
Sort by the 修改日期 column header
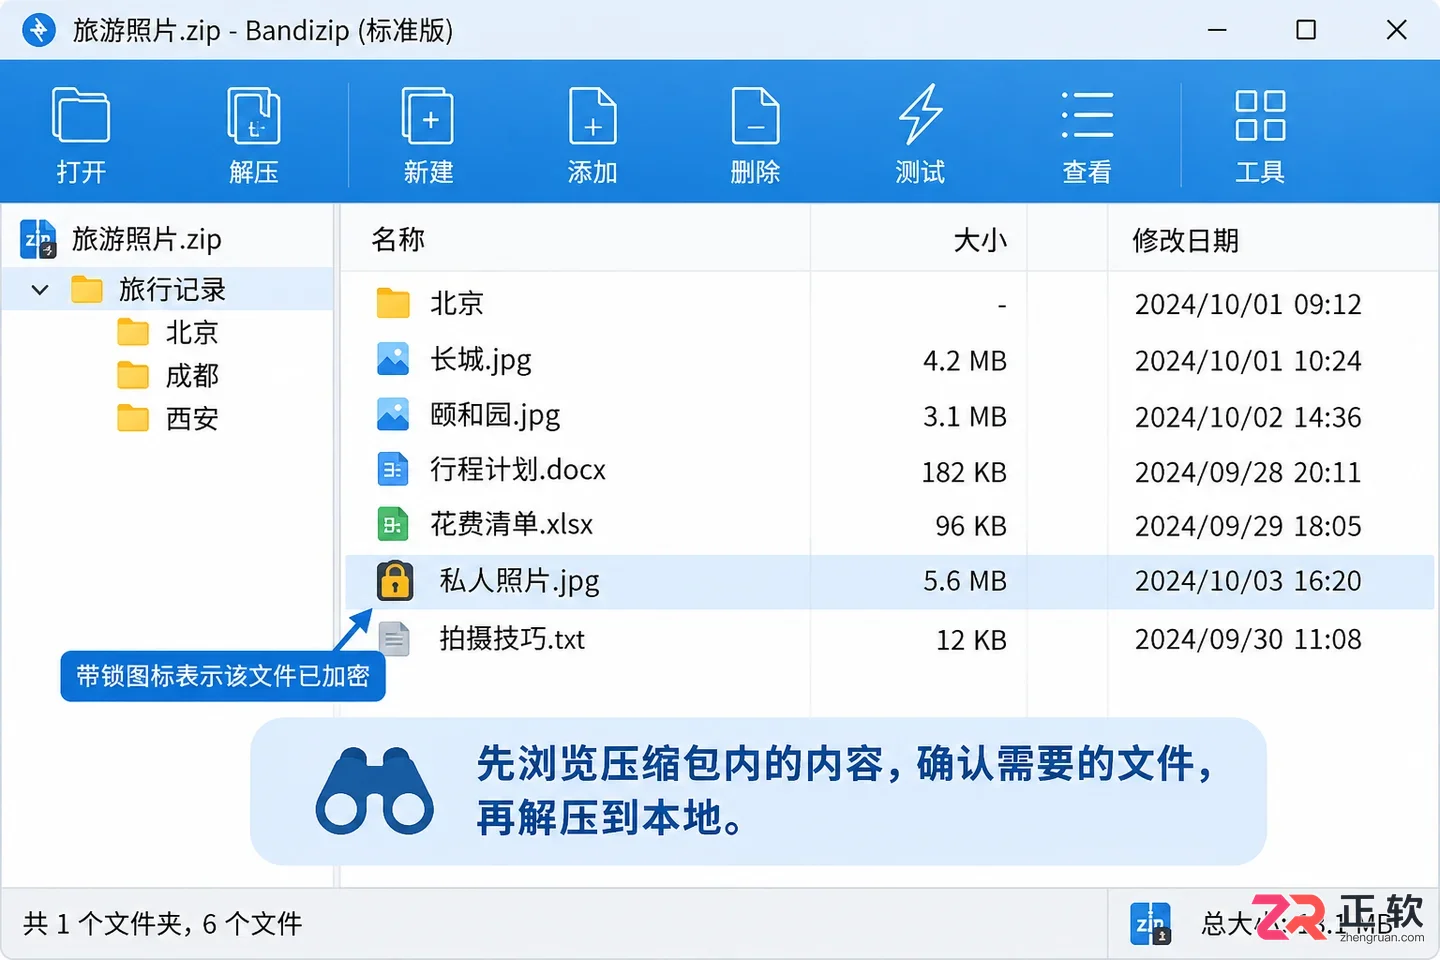(1185, 240)
